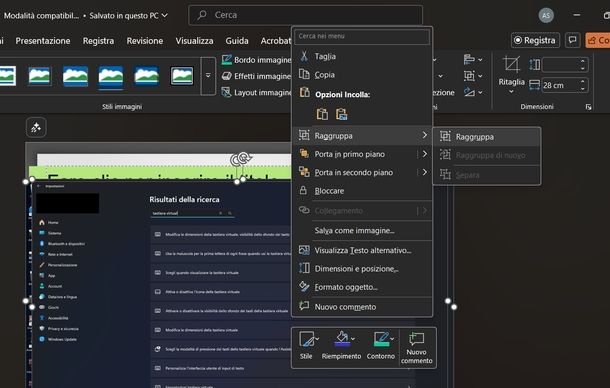Switch to the Revisione tab

tap(145, 41)
